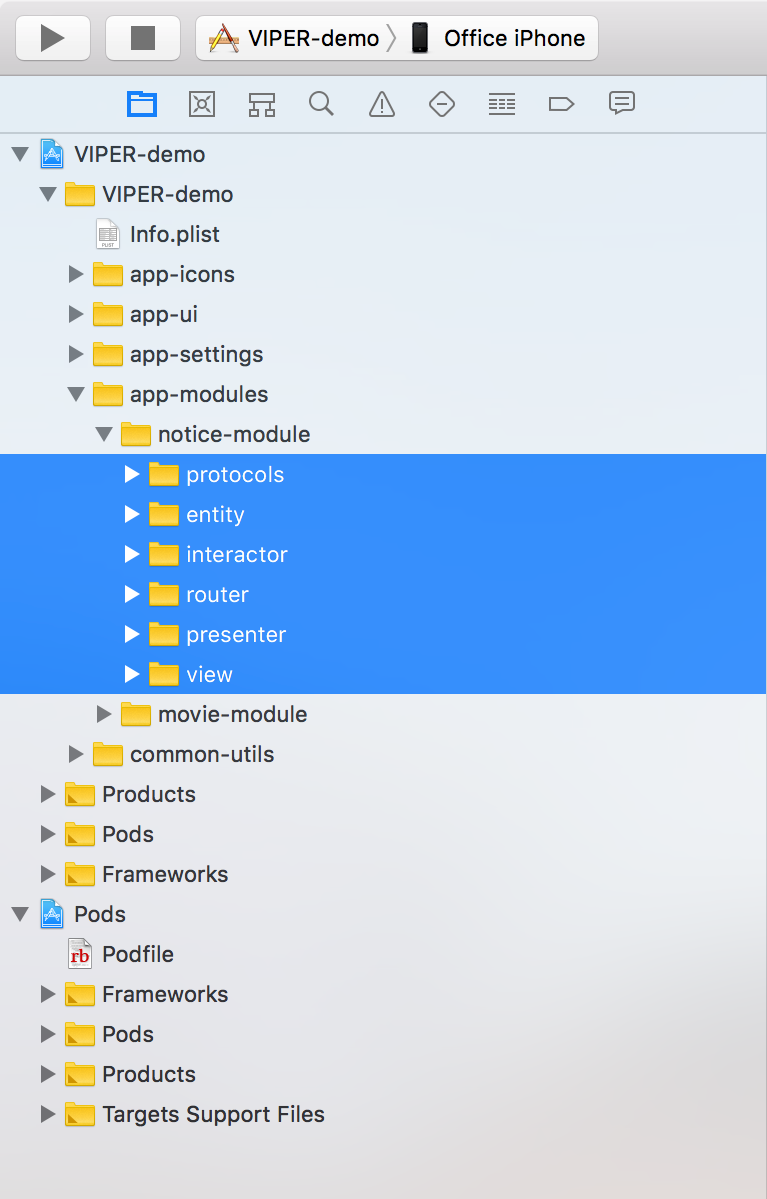Open the Test navigator
767x1199 pixels.
tap(441, 103)
